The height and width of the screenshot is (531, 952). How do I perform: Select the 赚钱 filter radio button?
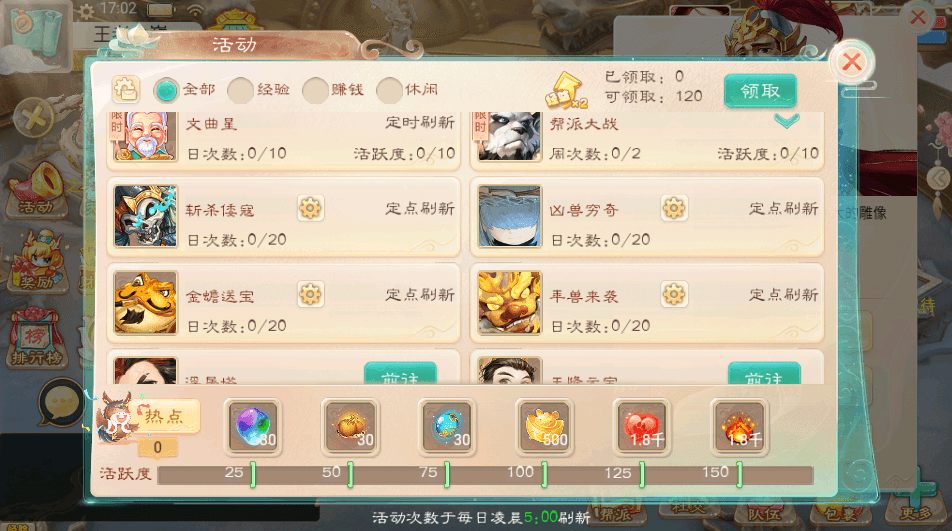315,90
